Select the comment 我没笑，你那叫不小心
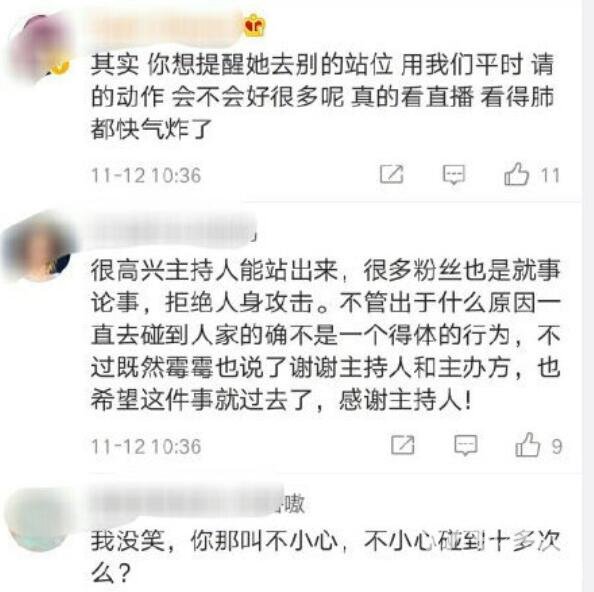 [214, 541]
